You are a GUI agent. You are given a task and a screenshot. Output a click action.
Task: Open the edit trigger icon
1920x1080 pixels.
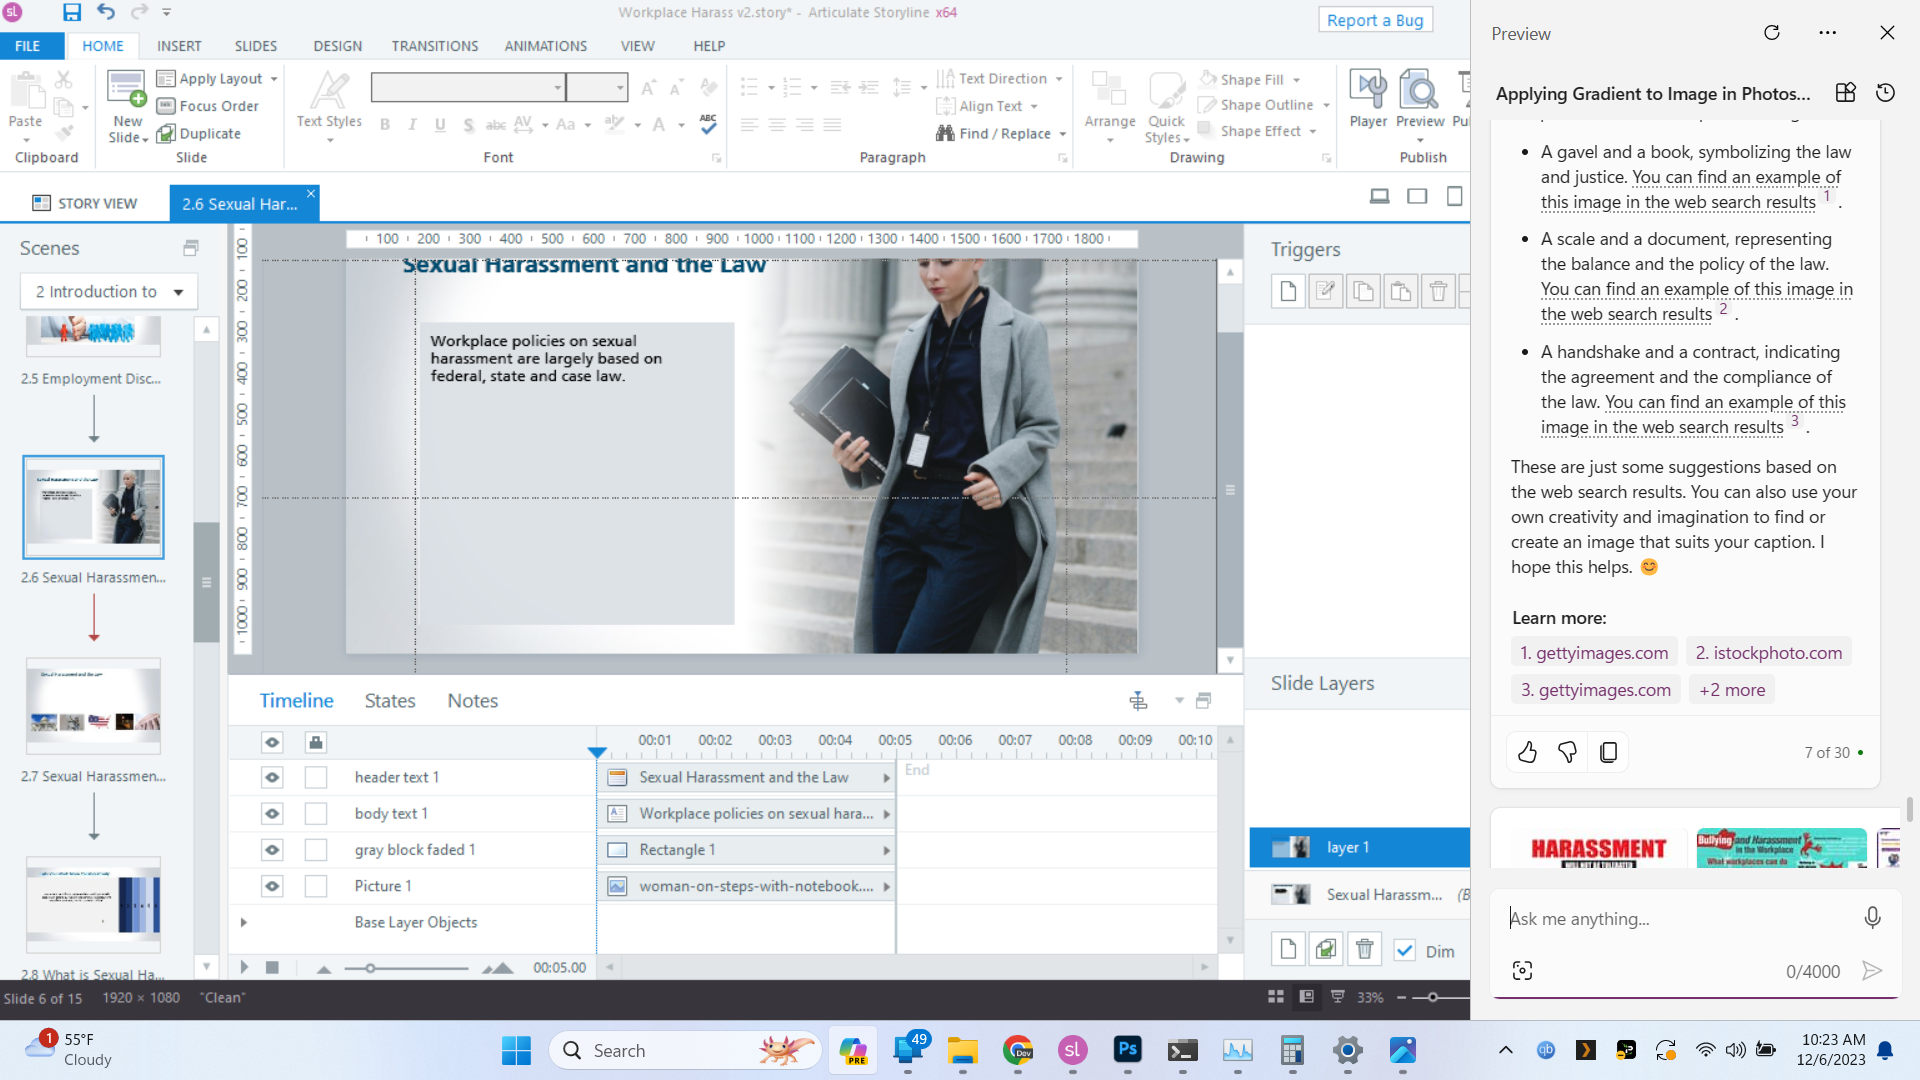[x=1325, y=291]
